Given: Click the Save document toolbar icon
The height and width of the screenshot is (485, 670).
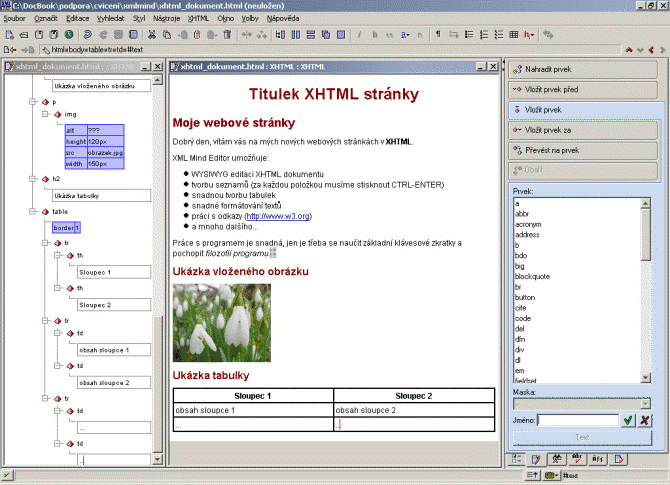Looking at the screenshot, I should [x=39, y=35].
